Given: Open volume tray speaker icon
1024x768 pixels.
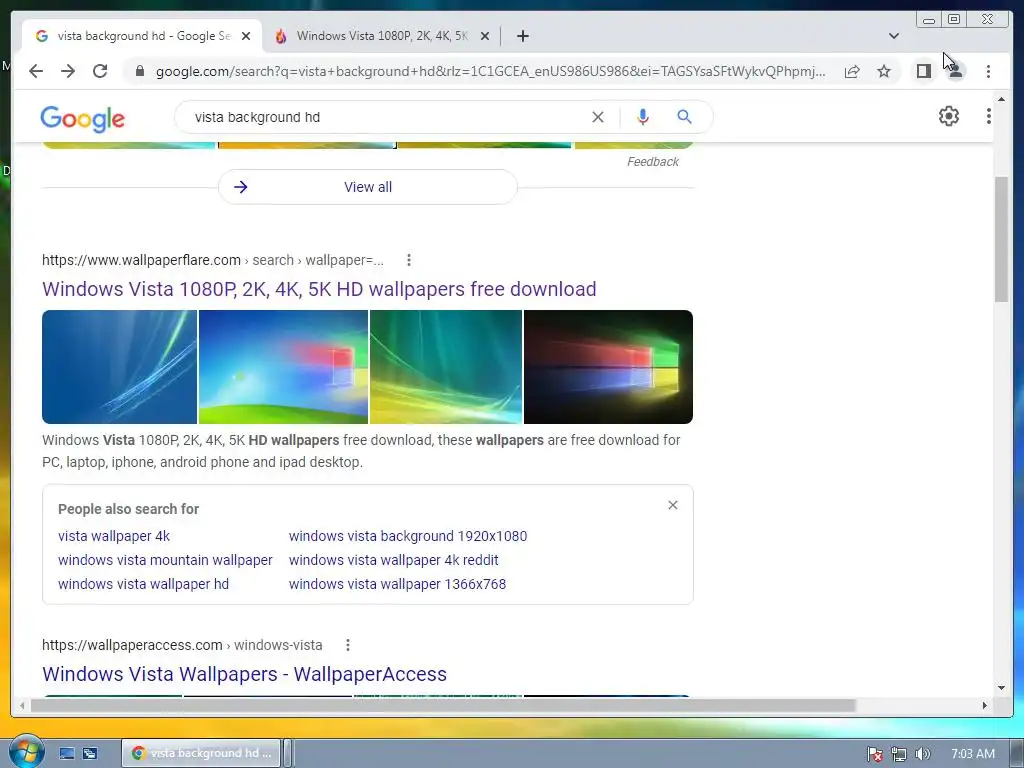Looking at the screenshot, I should coord(922,754).
